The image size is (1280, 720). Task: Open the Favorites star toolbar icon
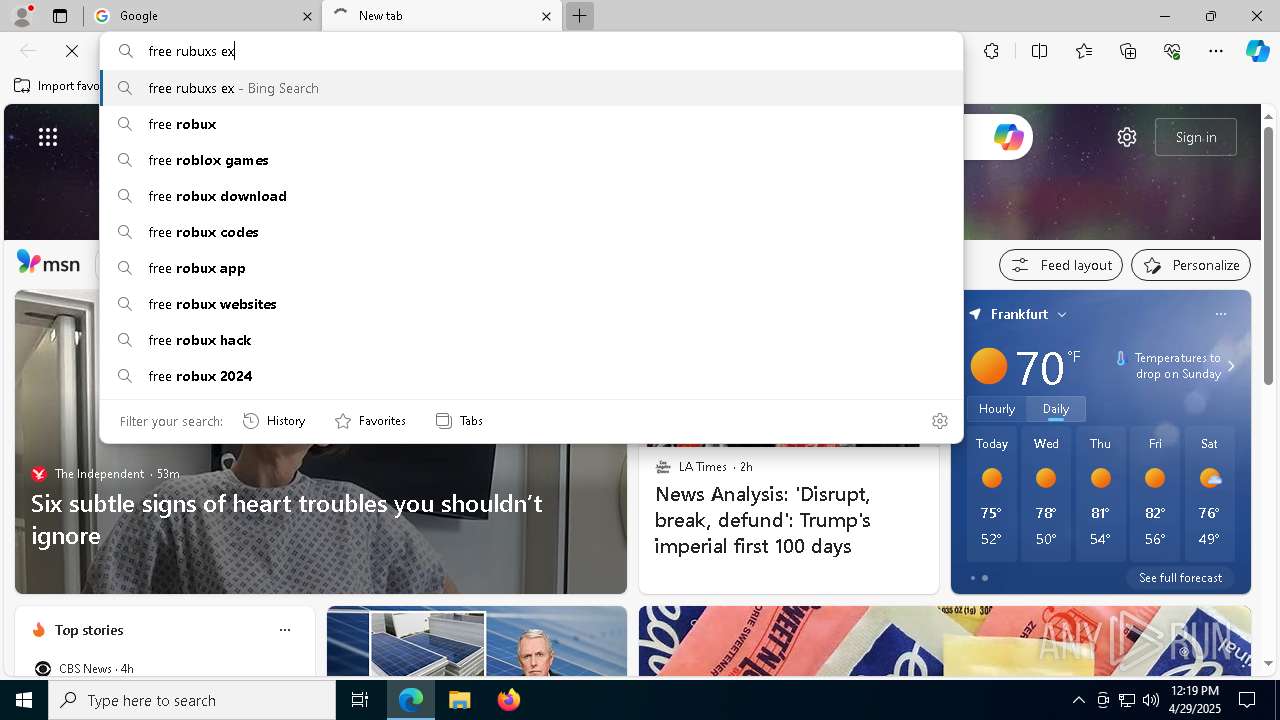click(1084, 51)
